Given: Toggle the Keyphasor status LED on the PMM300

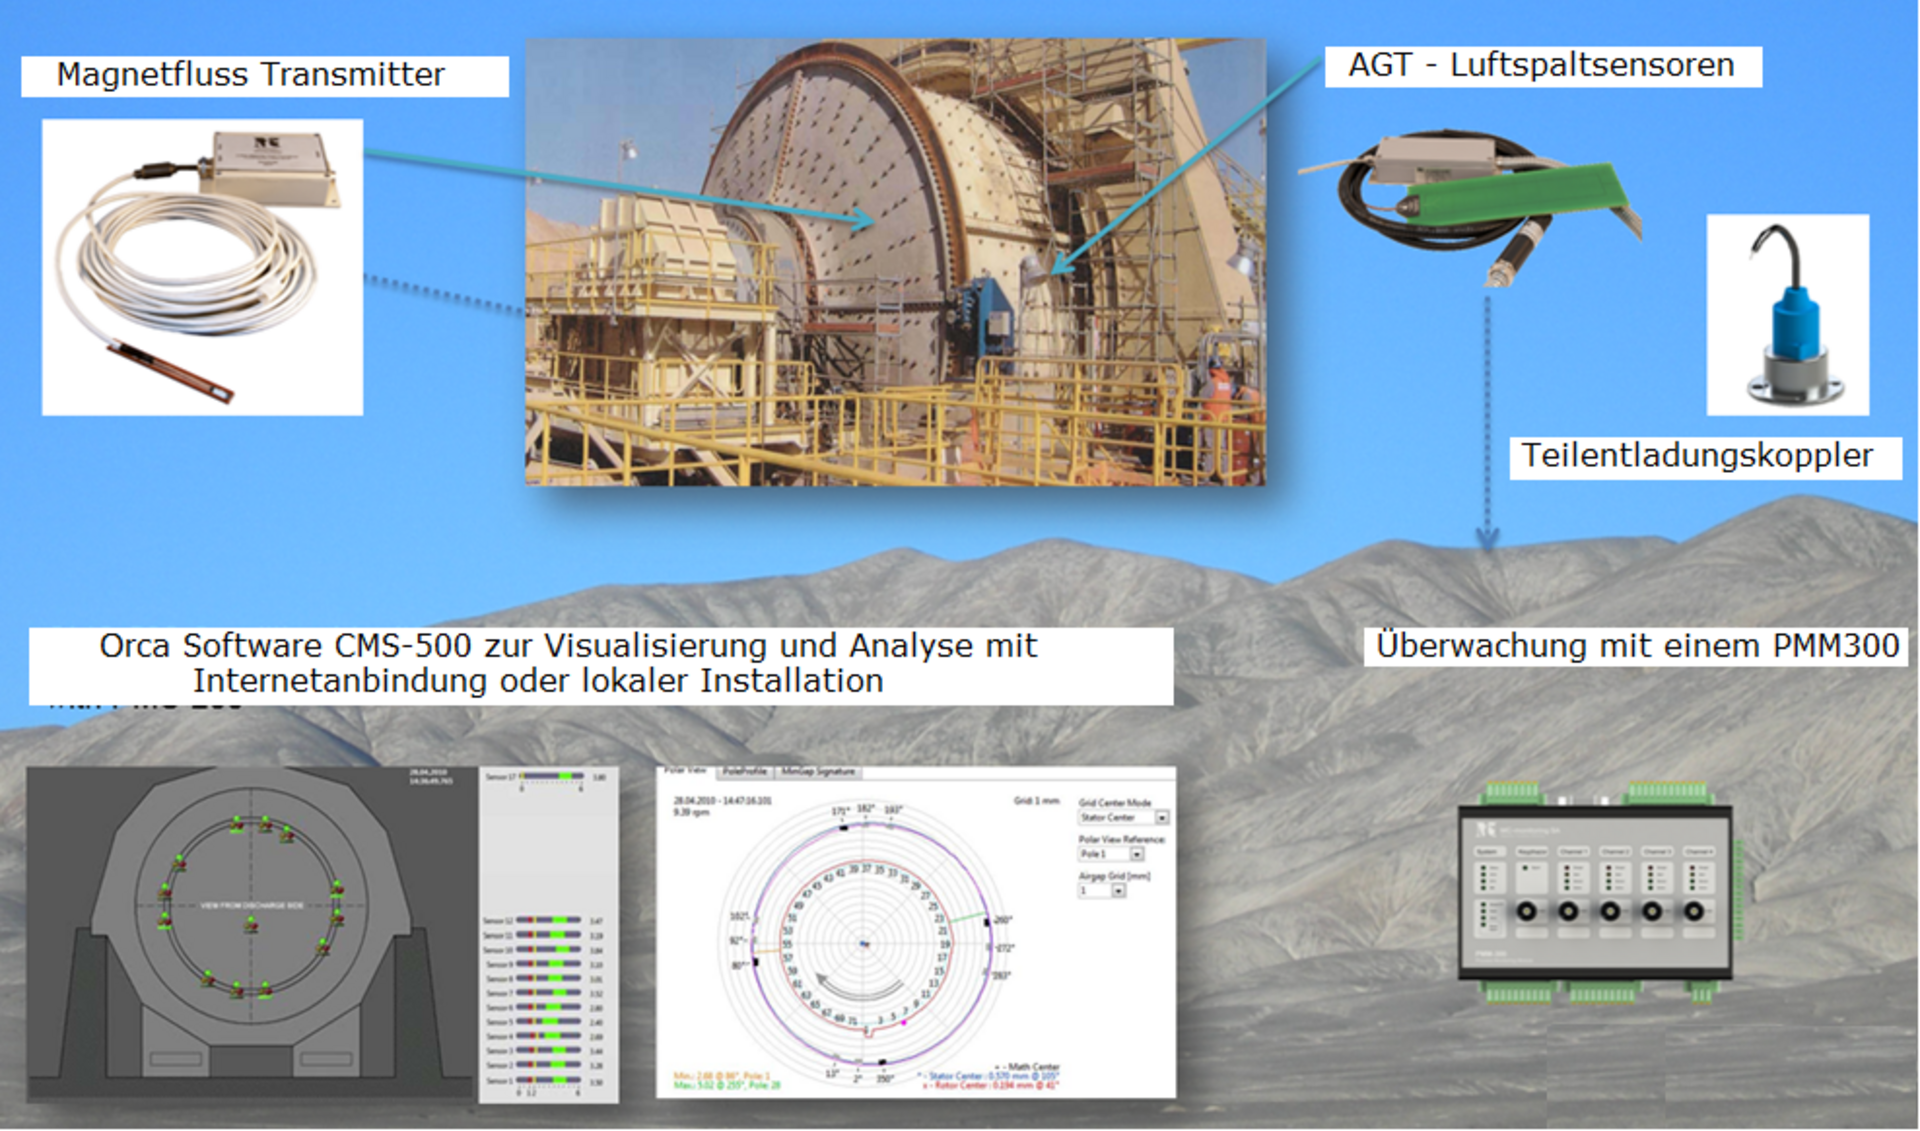Looking at the screenshot, I should point(1525,867).
